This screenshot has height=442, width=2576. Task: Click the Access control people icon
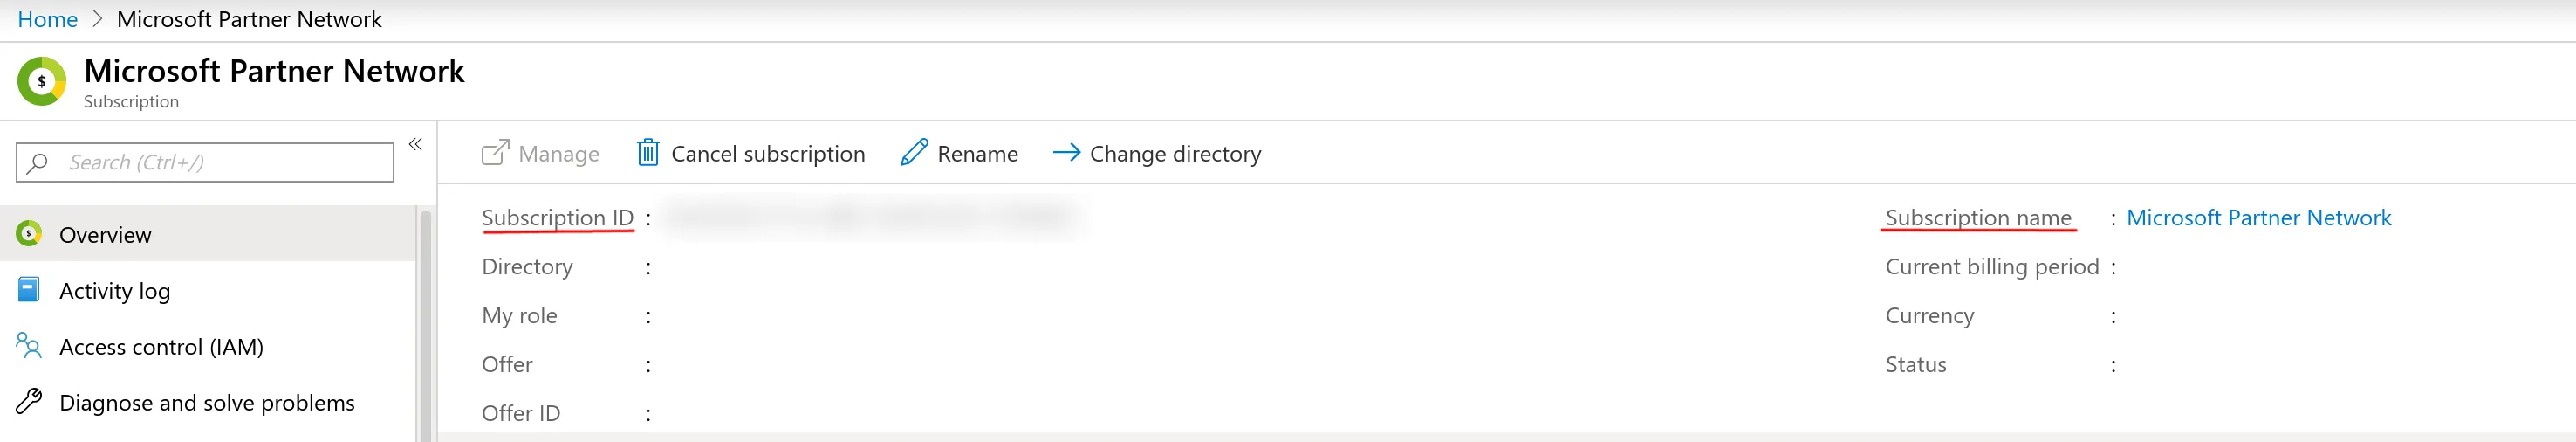pos(29,346)
